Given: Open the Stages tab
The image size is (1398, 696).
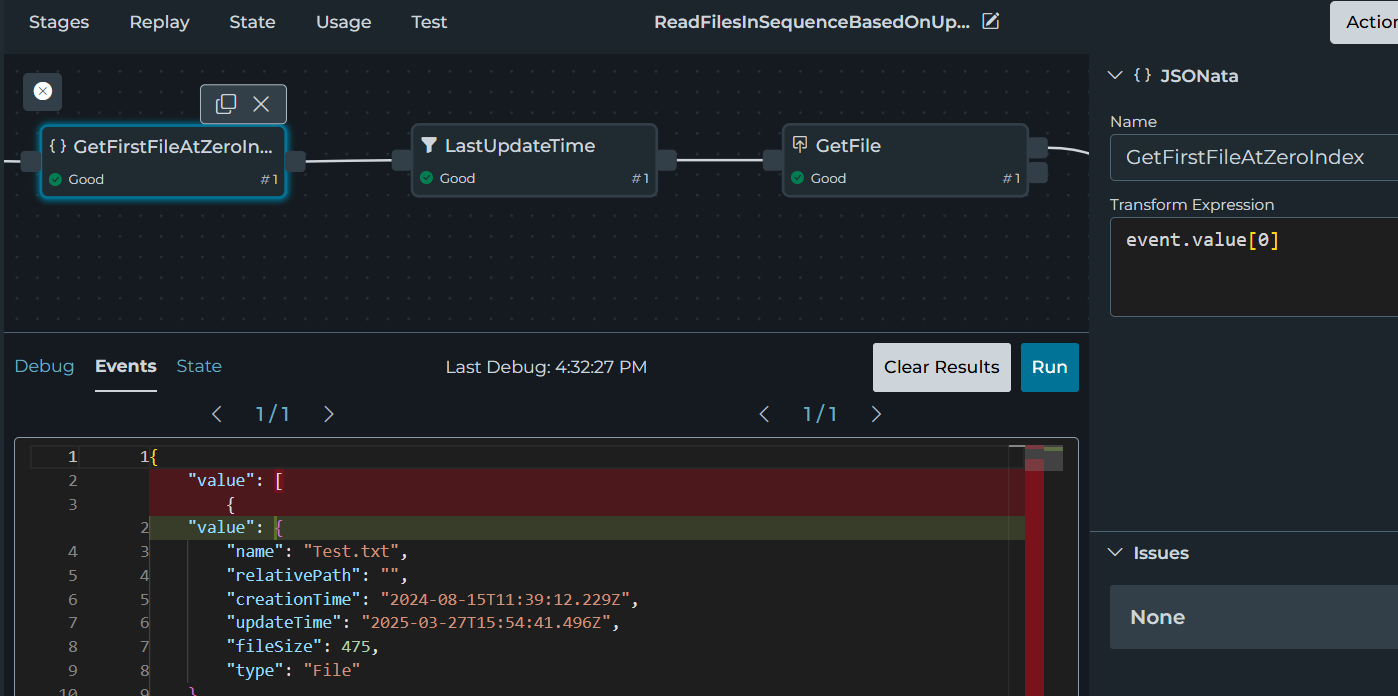Looking at the screenshot, I should (x=59, y=22).
